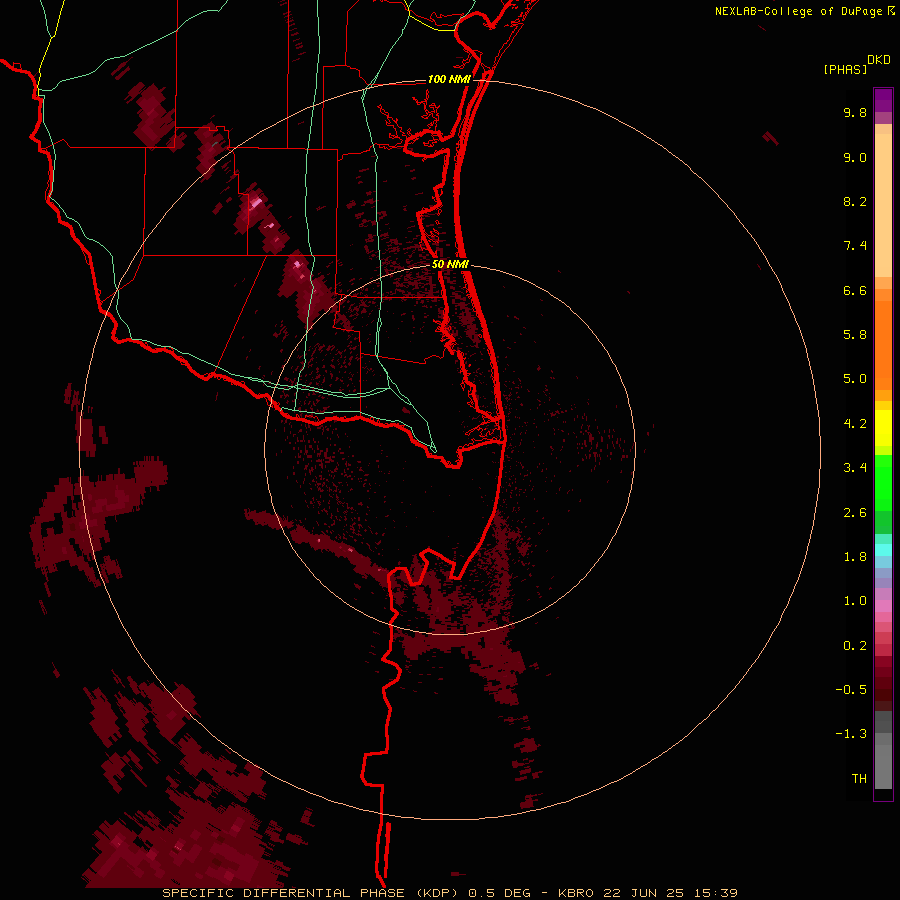The width and height of the screenshot is (900, 900).
Task: Click the DKD label above the legend
Action: [x=879, y=60]
